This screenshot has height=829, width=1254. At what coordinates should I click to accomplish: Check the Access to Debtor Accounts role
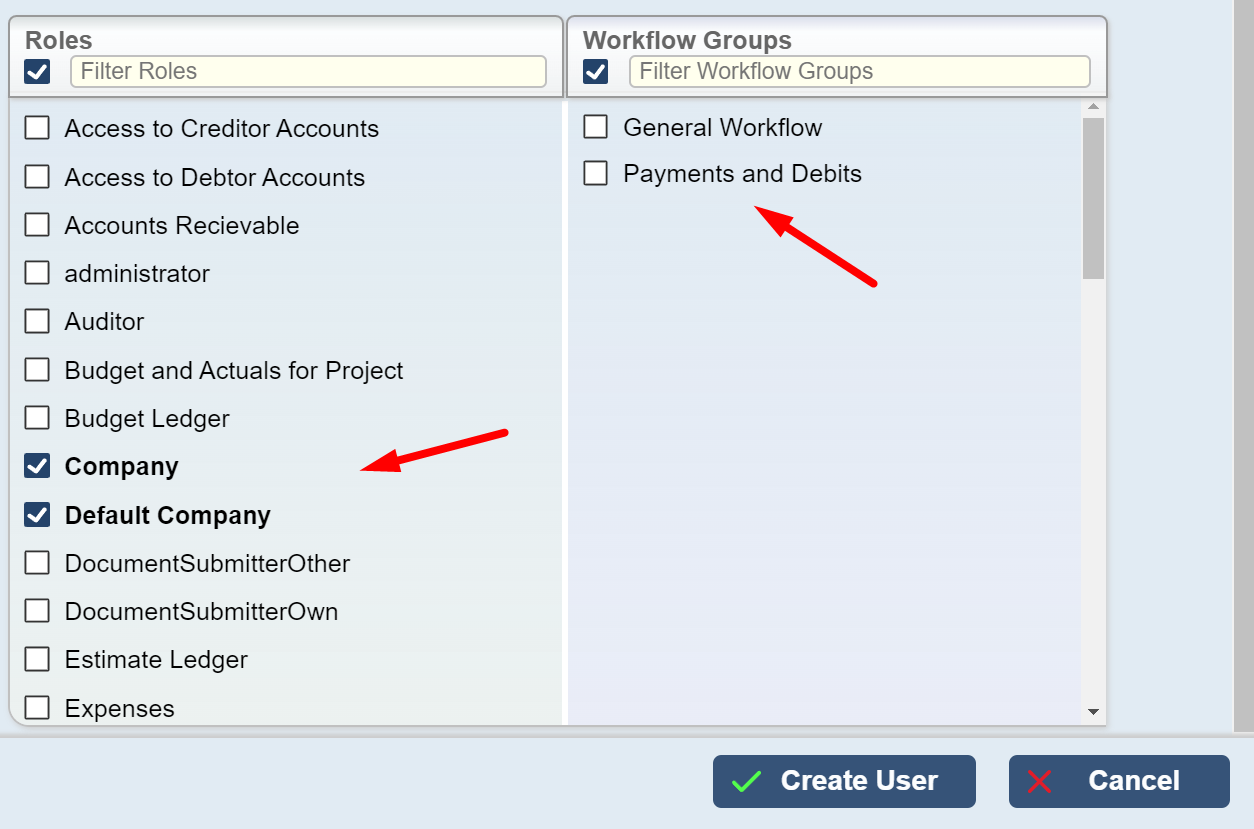point(37,177)
